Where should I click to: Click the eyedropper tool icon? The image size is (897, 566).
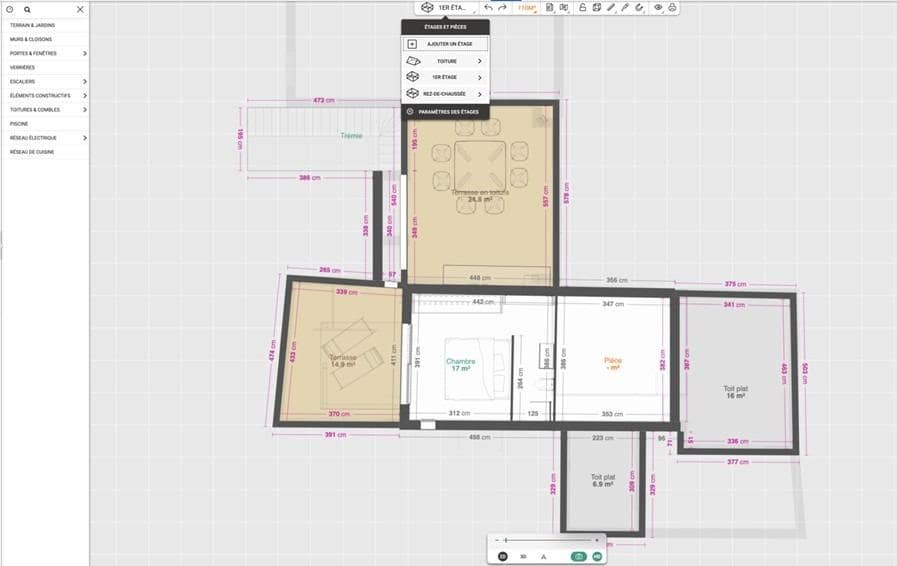[x=625, y=7]
